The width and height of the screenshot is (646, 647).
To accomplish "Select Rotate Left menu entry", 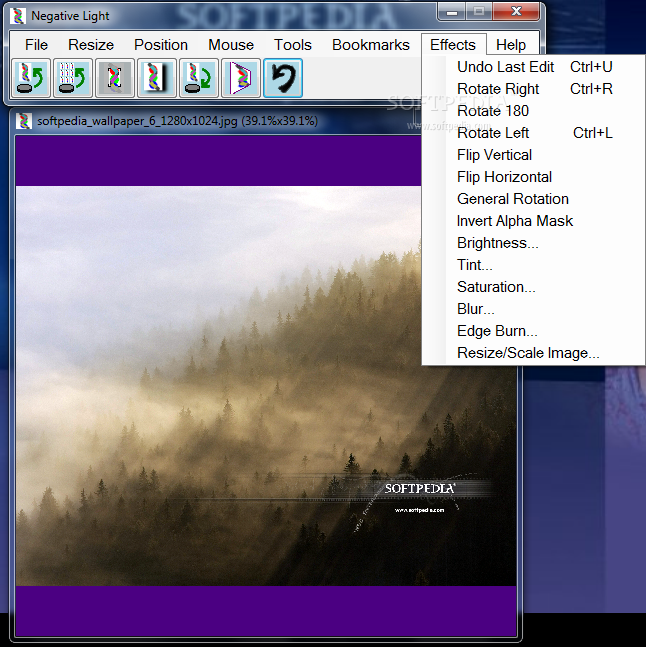I will 533,133.
